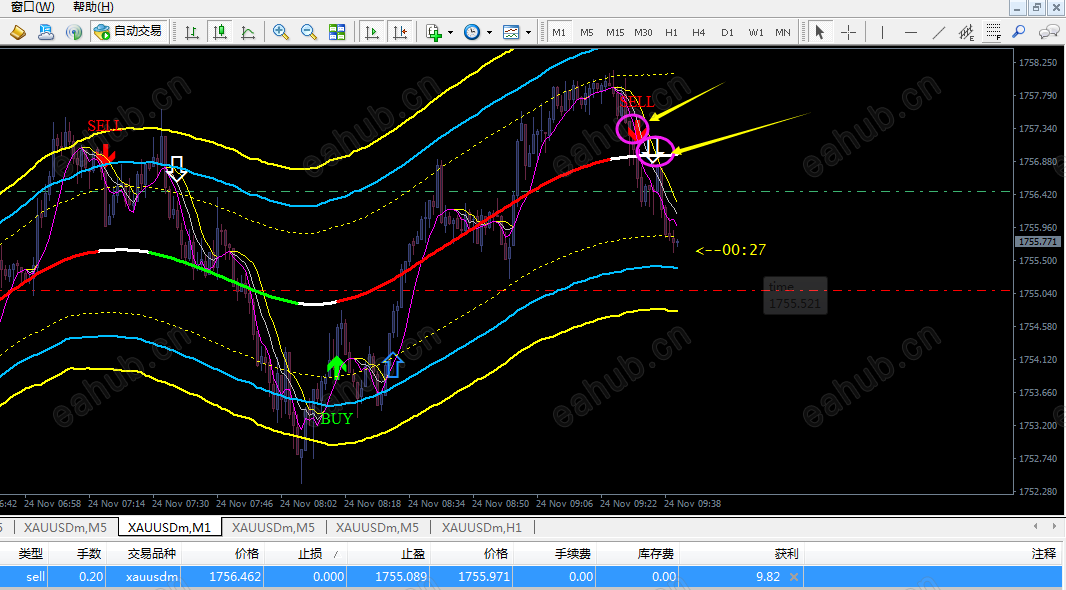The width and height of the screenshot is (1066, 590).
Task: Sort trades by 类型 column header
Action: pyautogui.click(x=30, y=554)
